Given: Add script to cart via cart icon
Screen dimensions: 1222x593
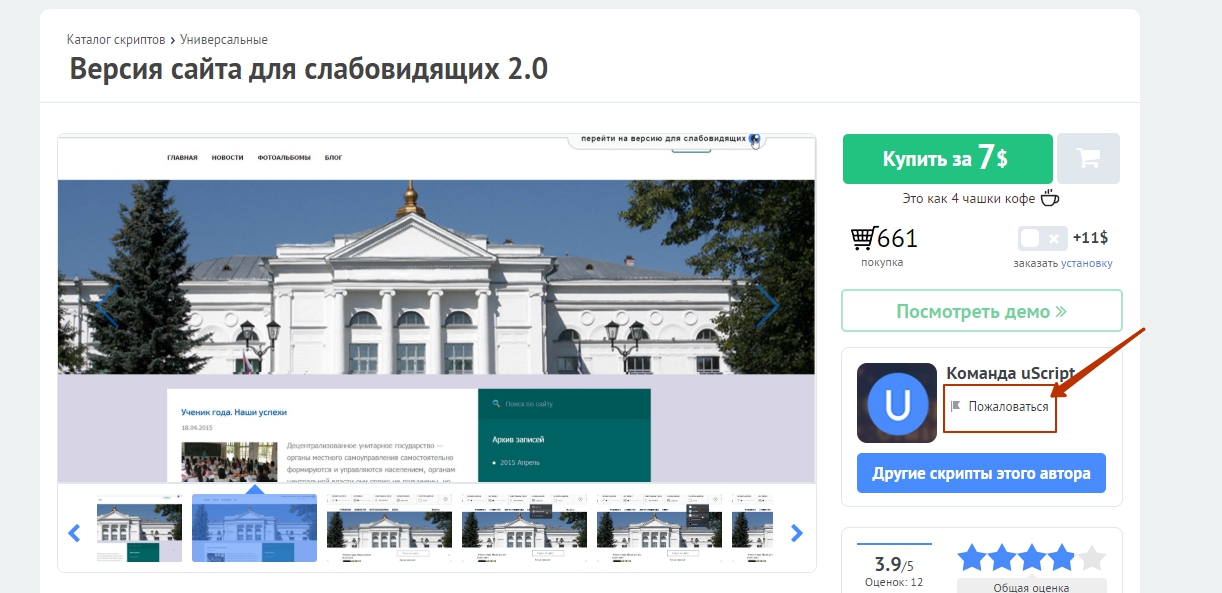Looking at the screenshot, I should [x=1088, y=159].
